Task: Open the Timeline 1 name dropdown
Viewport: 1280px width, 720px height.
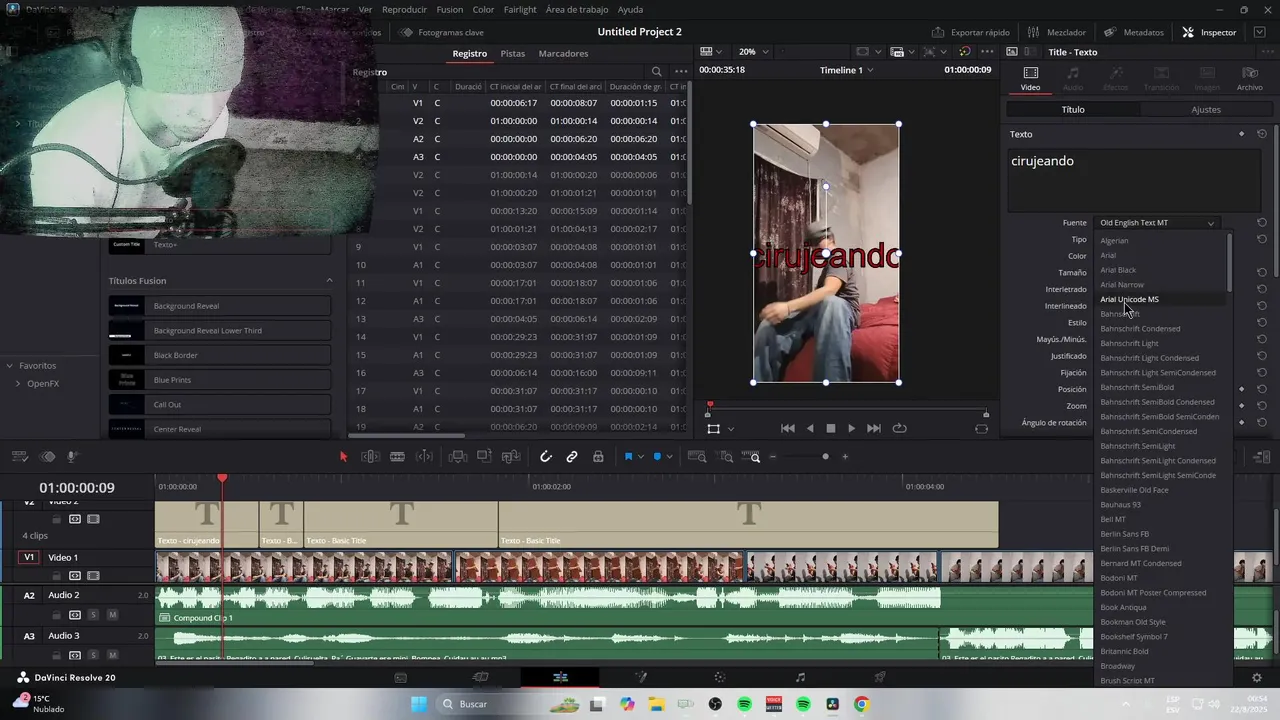Action: coord(846,70)
